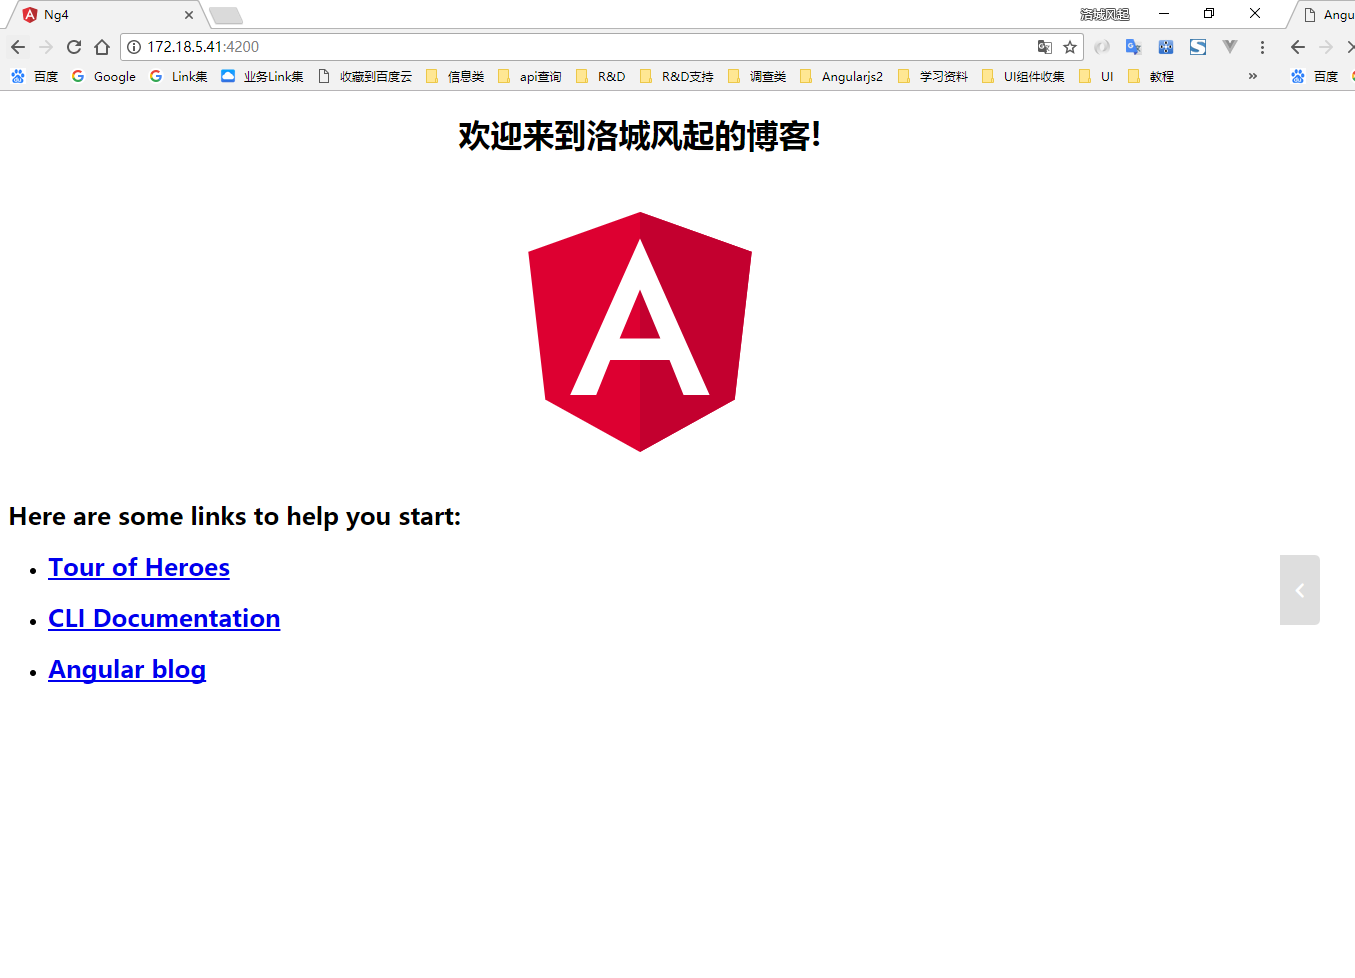Go back using the left browser's back arrow
This screenshot has height=978, width=1355.
18,47
